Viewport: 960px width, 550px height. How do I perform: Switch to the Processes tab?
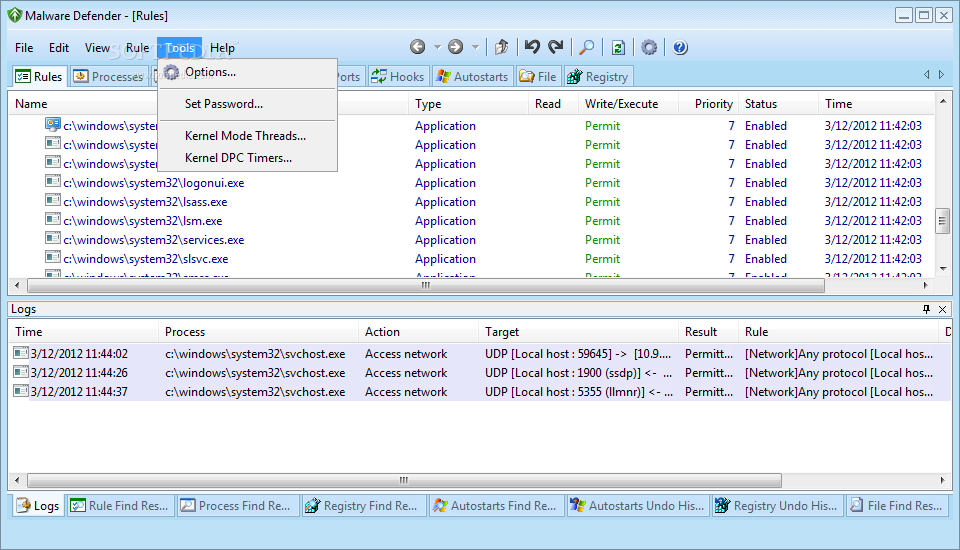109,77
